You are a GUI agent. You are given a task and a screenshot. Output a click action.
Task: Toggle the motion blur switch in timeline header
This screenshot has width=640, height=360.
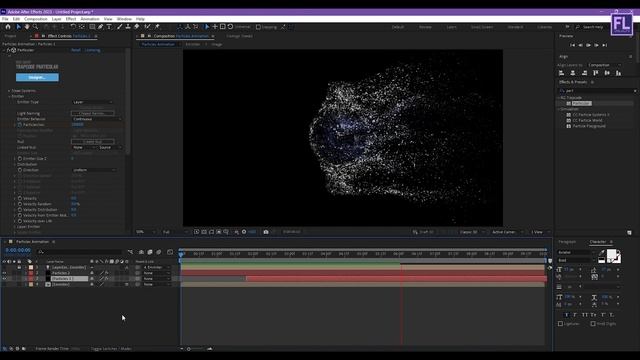pyautogui.click(x=159, y=252)
